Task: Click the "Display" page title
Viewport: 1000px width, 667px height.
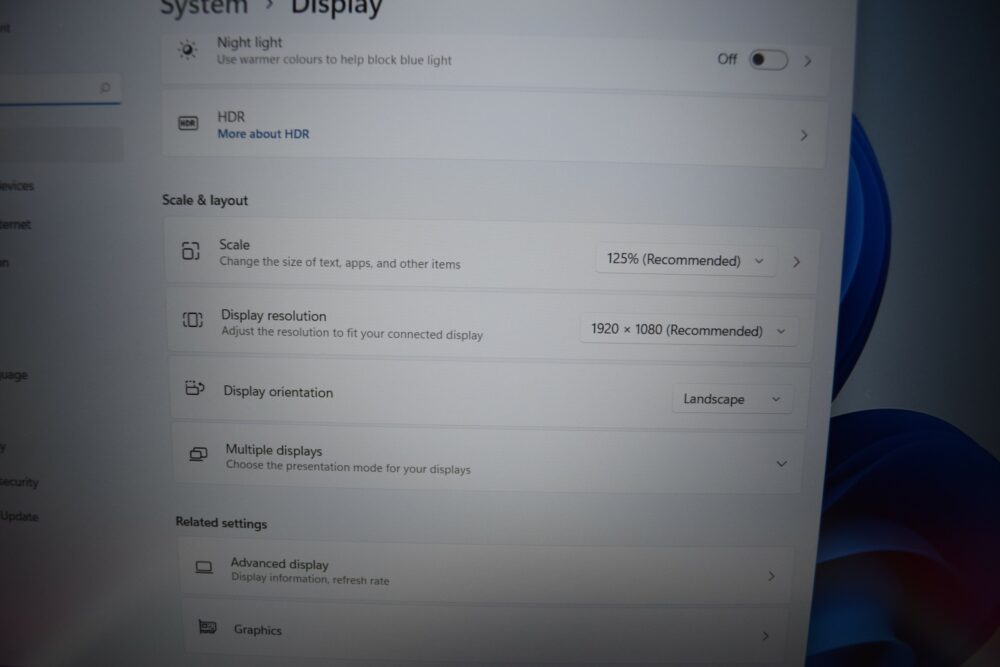Action: (337, 8)
